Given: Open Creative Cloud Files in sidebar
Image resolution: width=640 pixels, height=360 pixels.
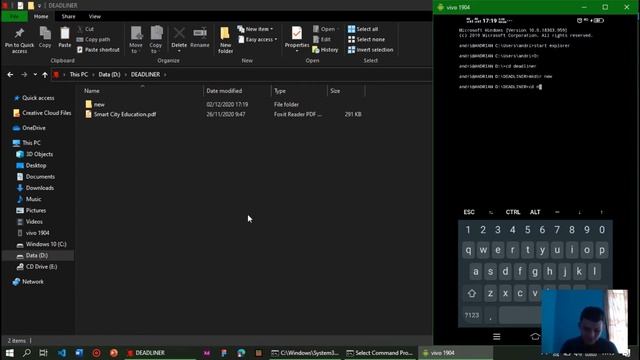Looking at the screenshot, I should pyautogui.click(x=42, y=113).
